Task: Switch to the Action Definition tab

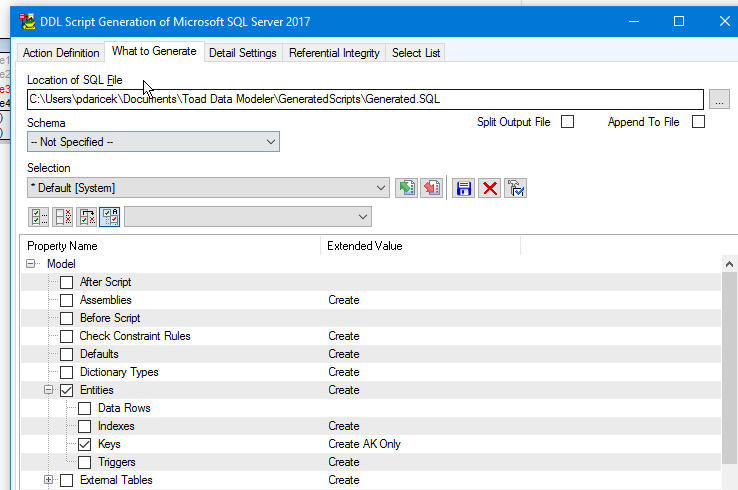Action: (61, 53)
